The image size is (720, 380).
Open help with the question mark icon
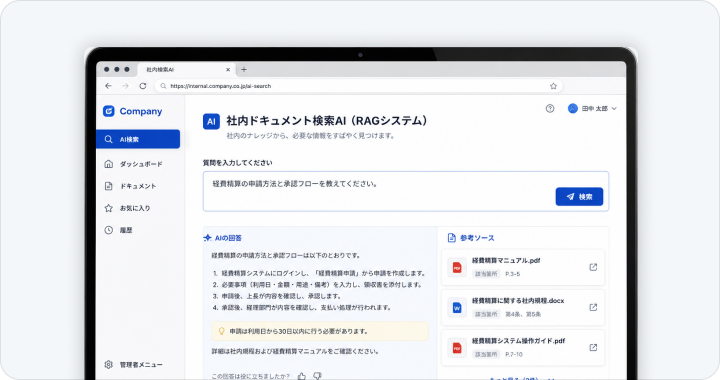[550, 108]
